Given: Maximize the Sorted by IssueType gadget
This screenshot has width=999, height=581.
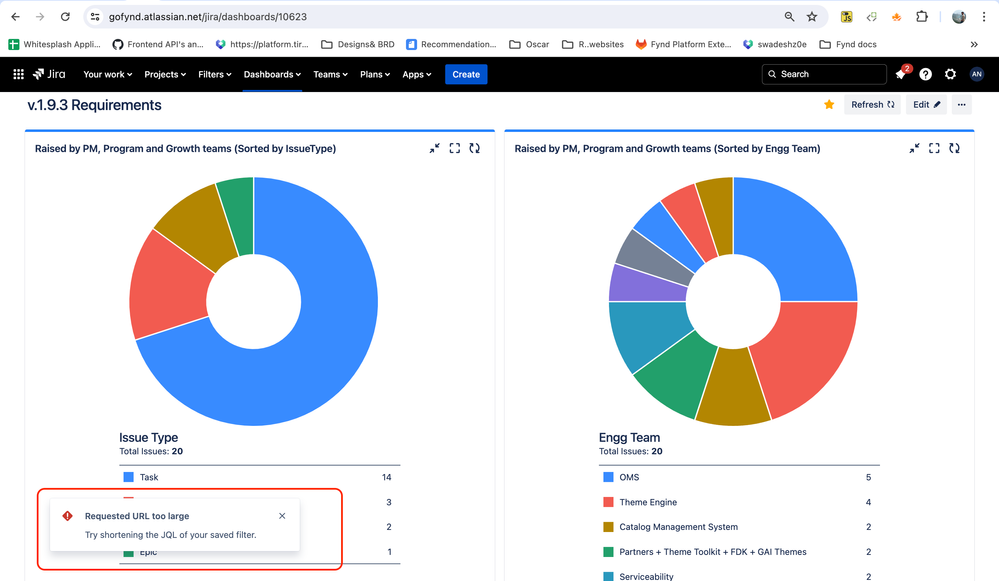Looking at the screenshot, I should 455,148.
